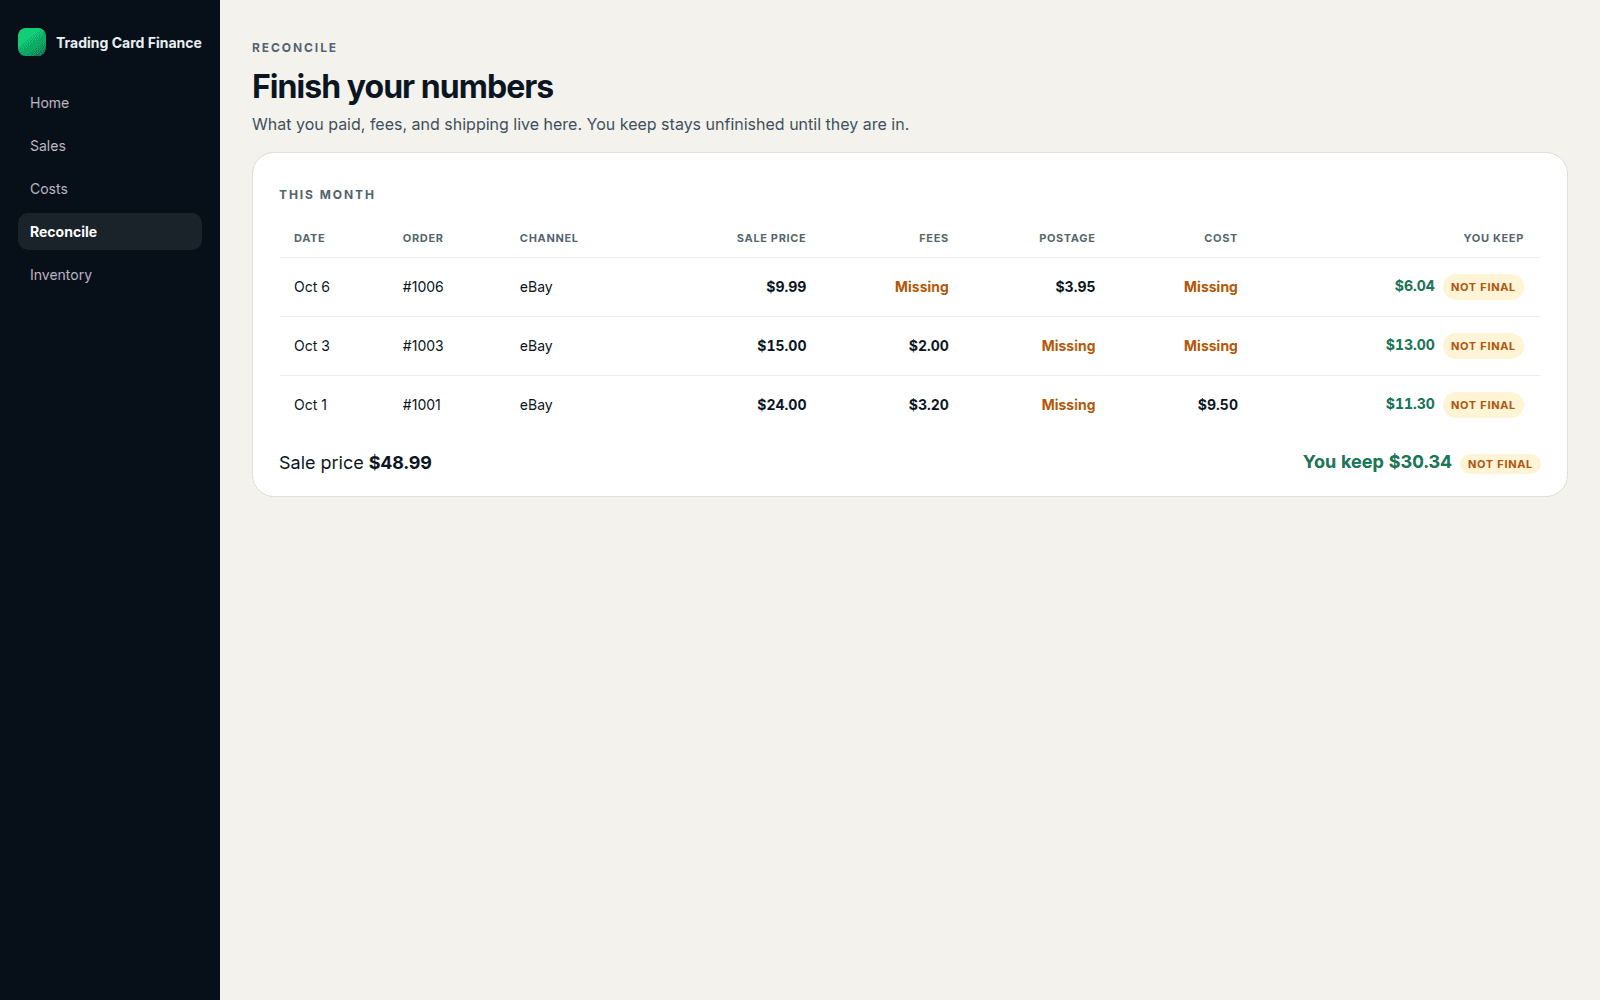Image resolution: width=1600 pixels, height=1000 pixels.
Task: Open the Home page in sidebar
Action: click(x=110, y=103)
